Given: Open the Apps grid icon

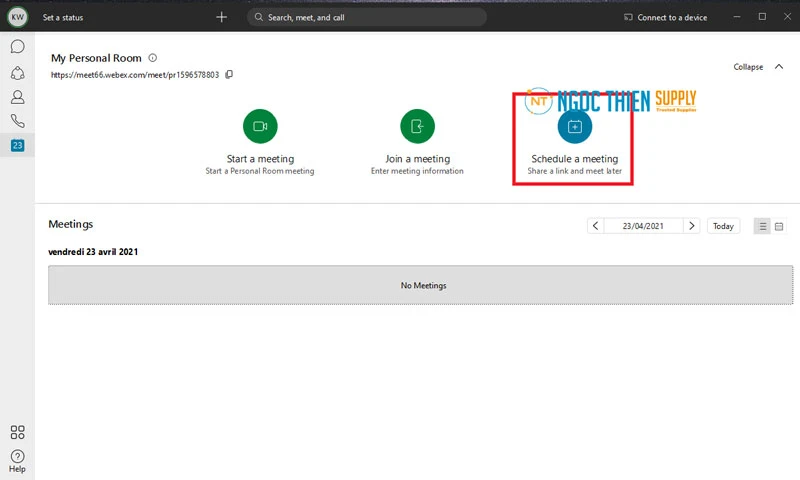Looking at the screenshot, I should (17, 432).
